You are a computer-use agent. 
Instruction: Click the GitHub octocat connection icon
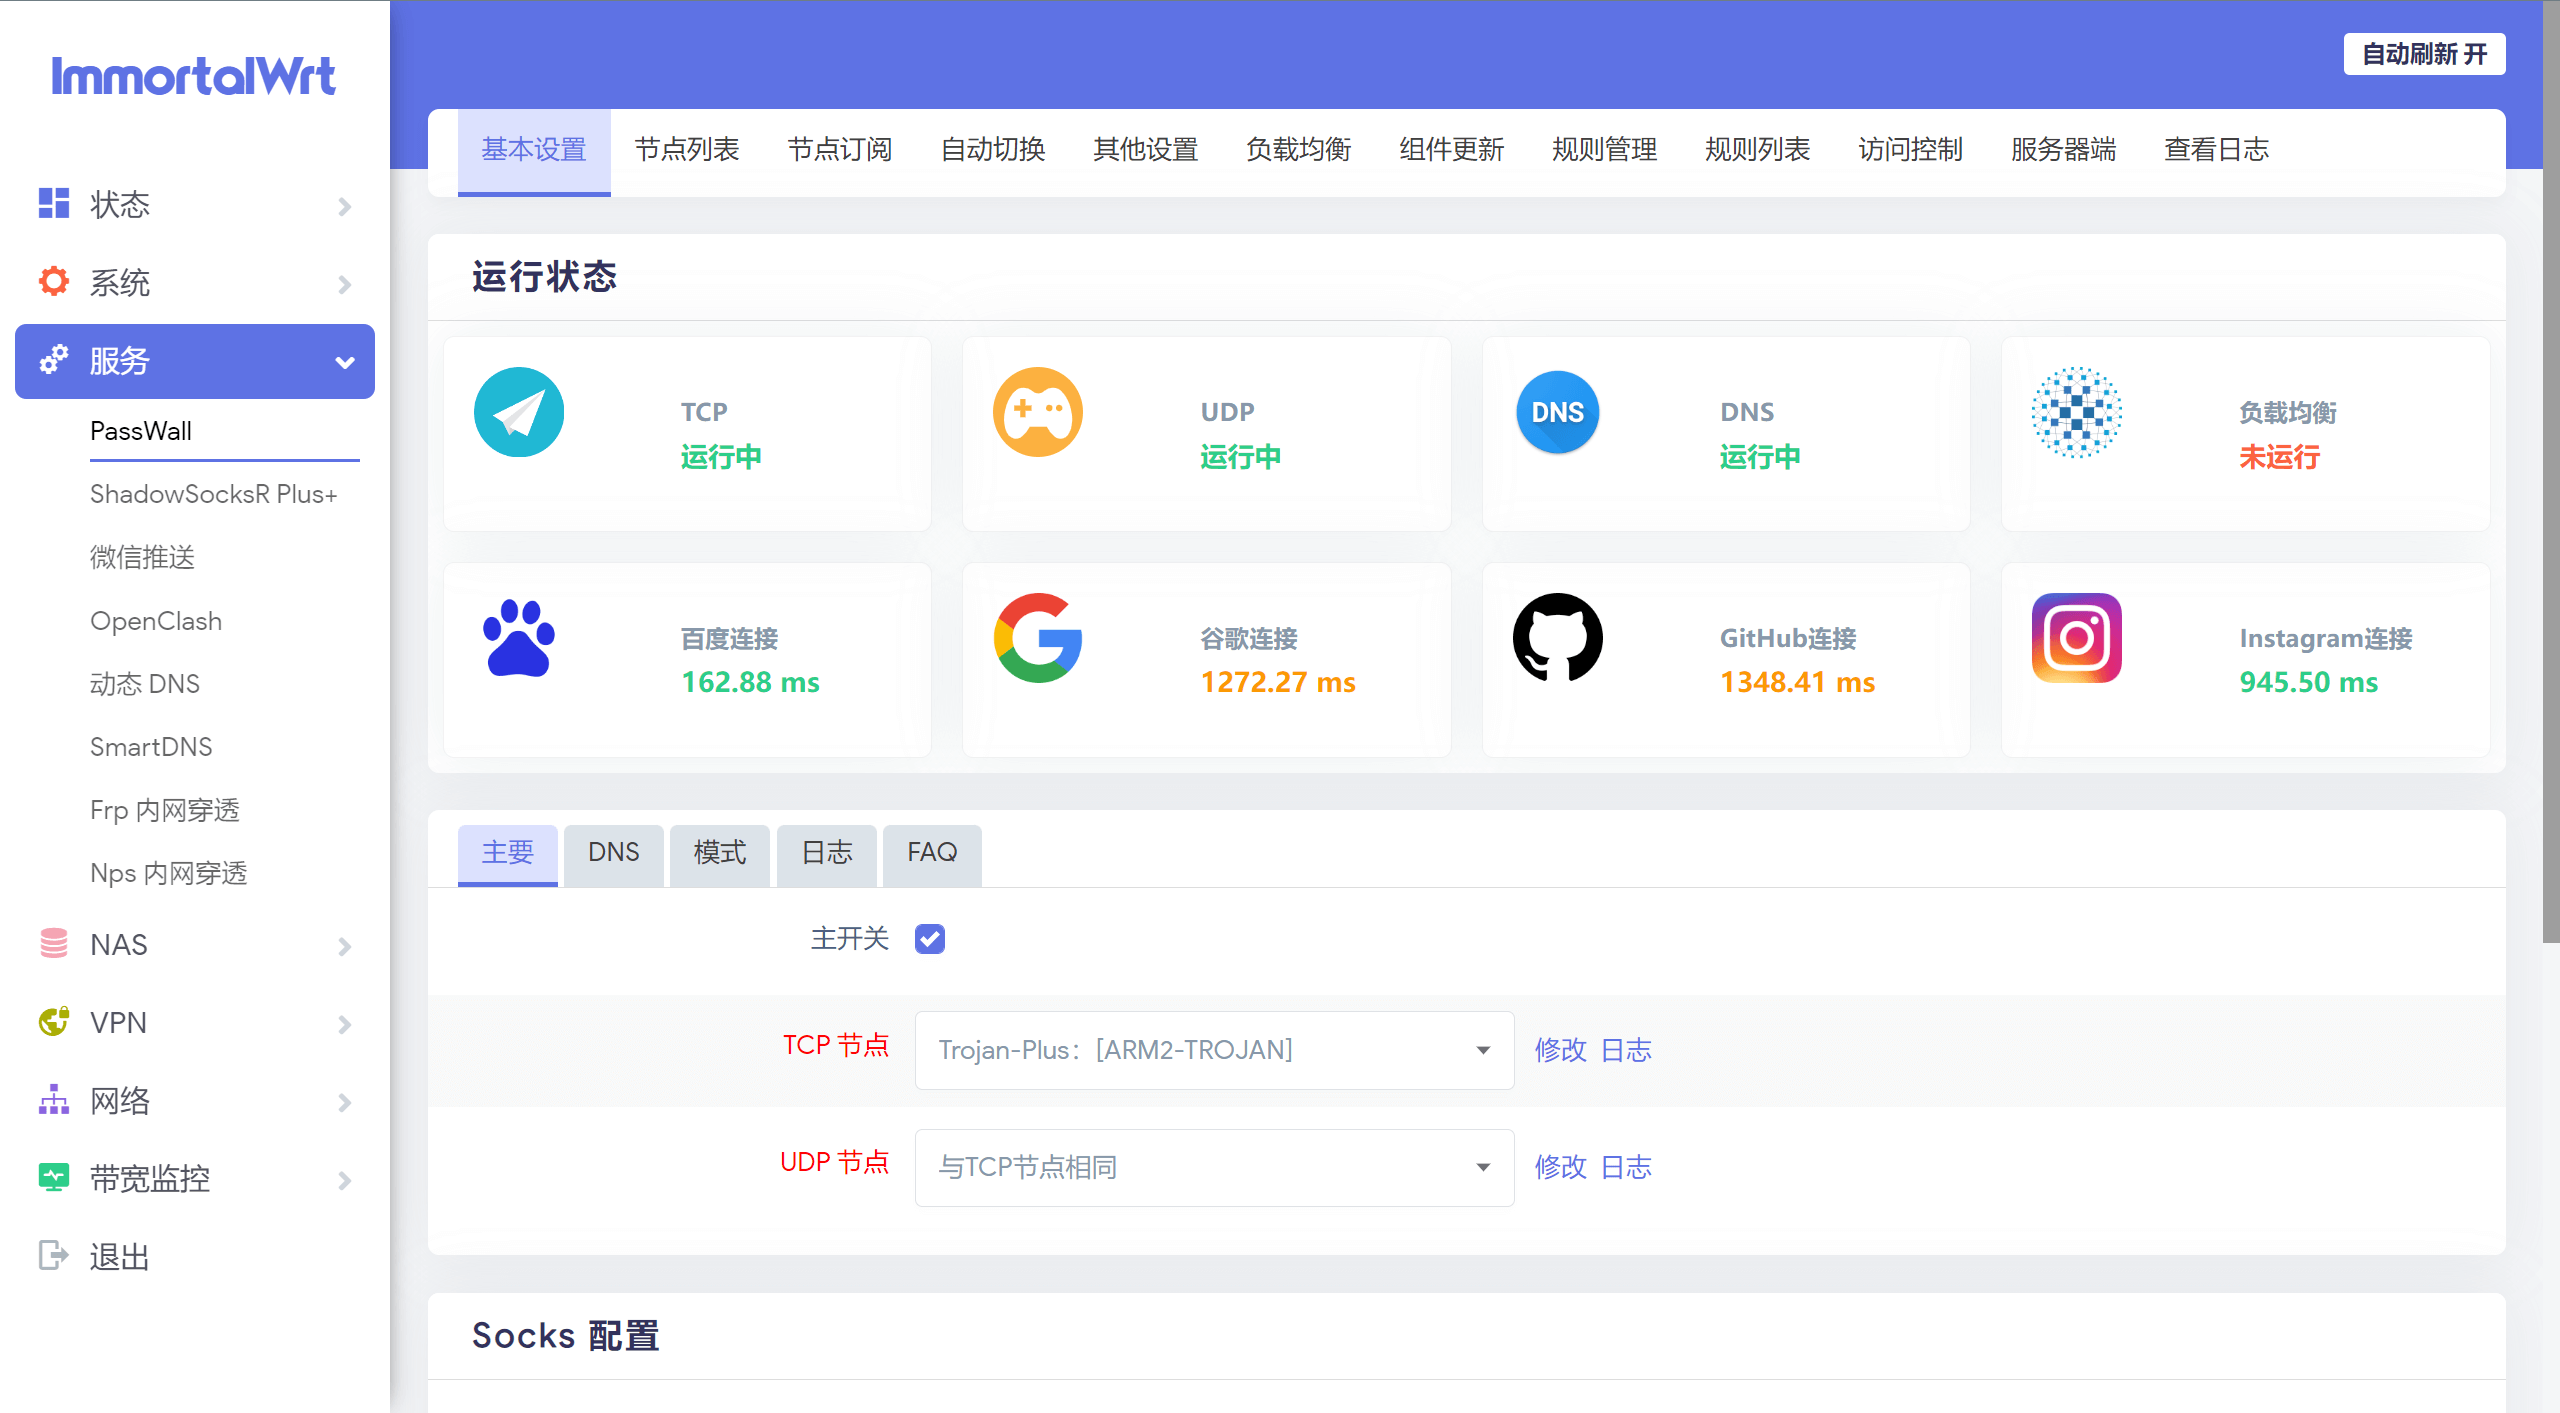1557,638
